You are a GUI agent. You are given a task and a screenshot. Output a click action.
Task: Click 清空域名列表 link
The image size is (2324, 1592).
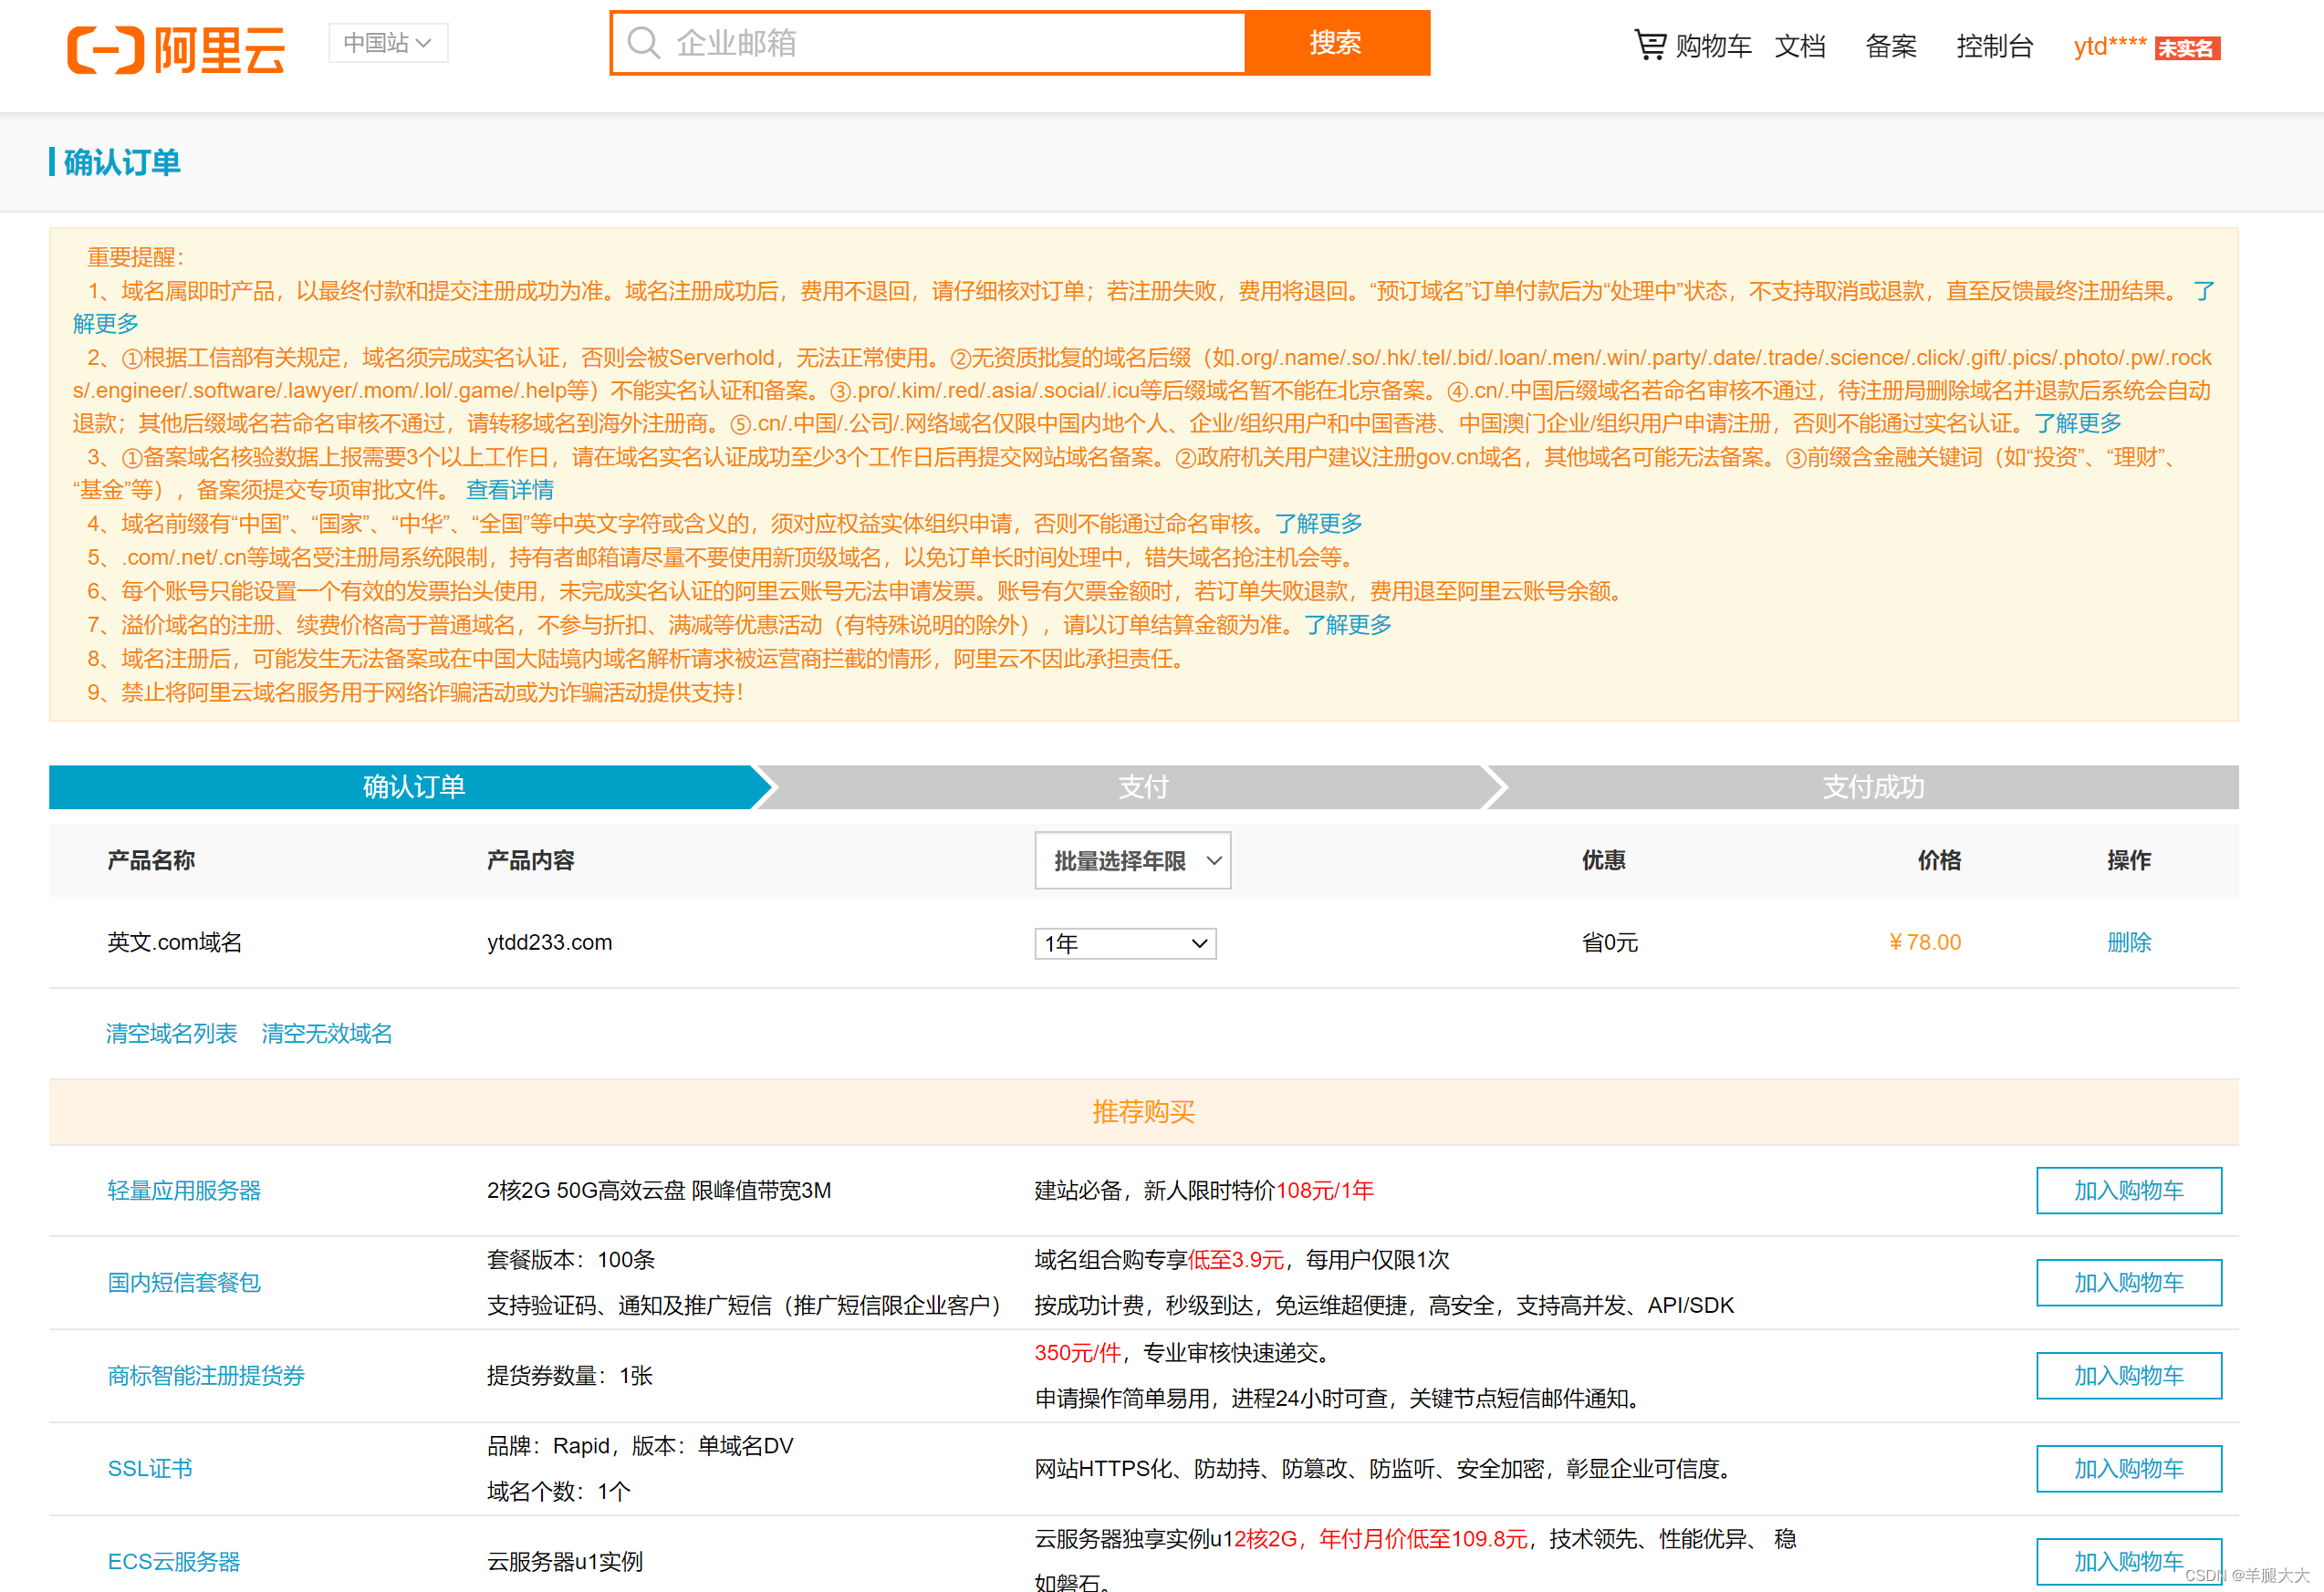coord(172,1033)
